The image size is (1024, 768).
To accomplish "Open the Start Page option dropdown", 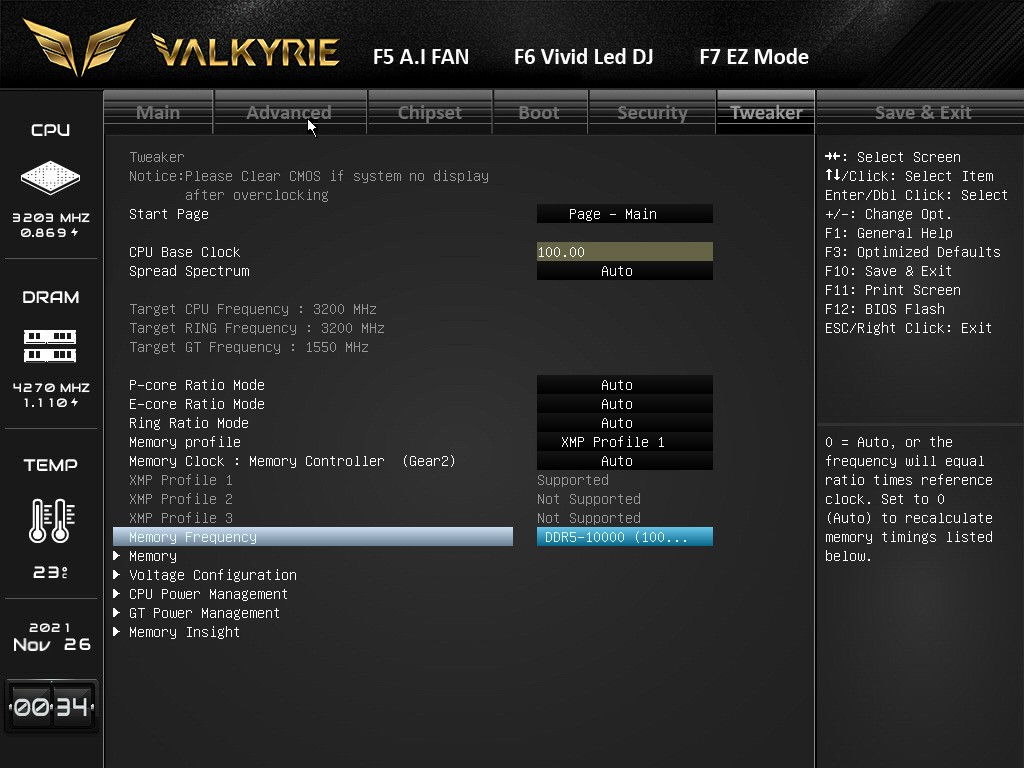I will 624,214.
